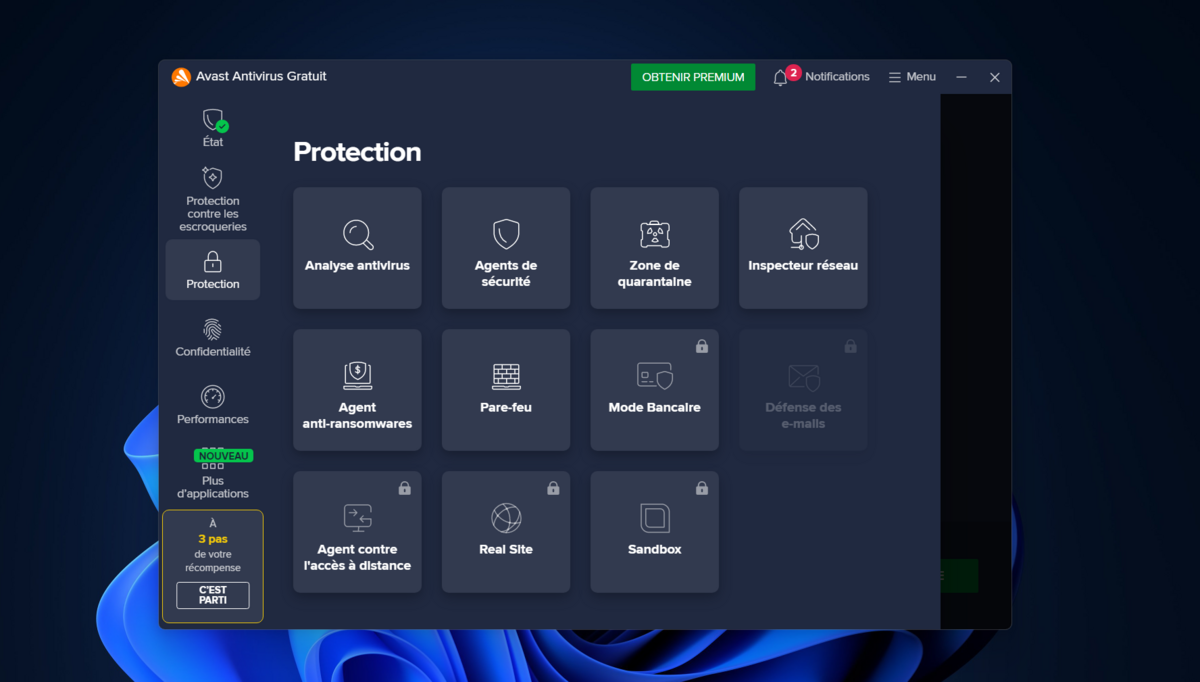The image size is (1200, 682).
Task: Click the lock badge on Mode Bancaire
Action: click(702, 346)
